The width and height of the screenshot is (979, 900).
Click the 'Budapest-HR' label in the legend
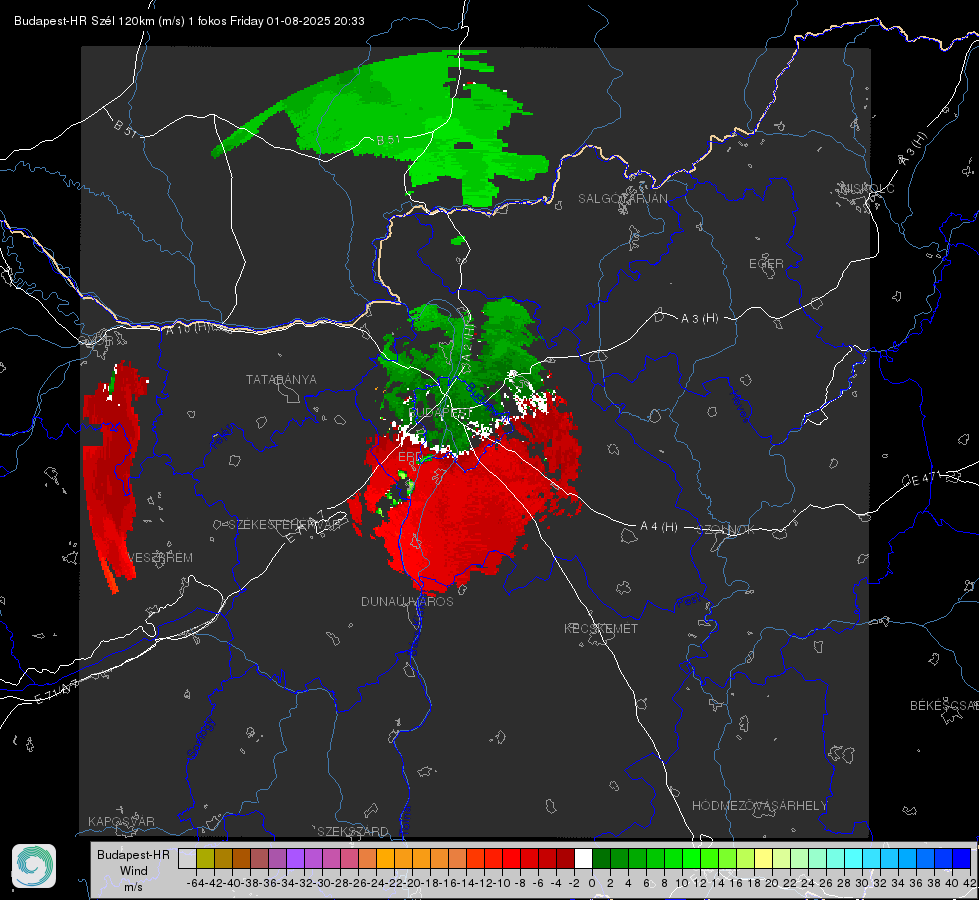pos(133,854)
